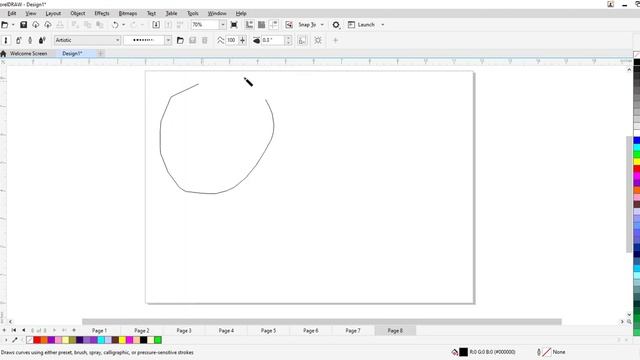Click the plus Quick customize button
Image resolution: width=640 pixels, height=360 pixels.
coord(336,40)
